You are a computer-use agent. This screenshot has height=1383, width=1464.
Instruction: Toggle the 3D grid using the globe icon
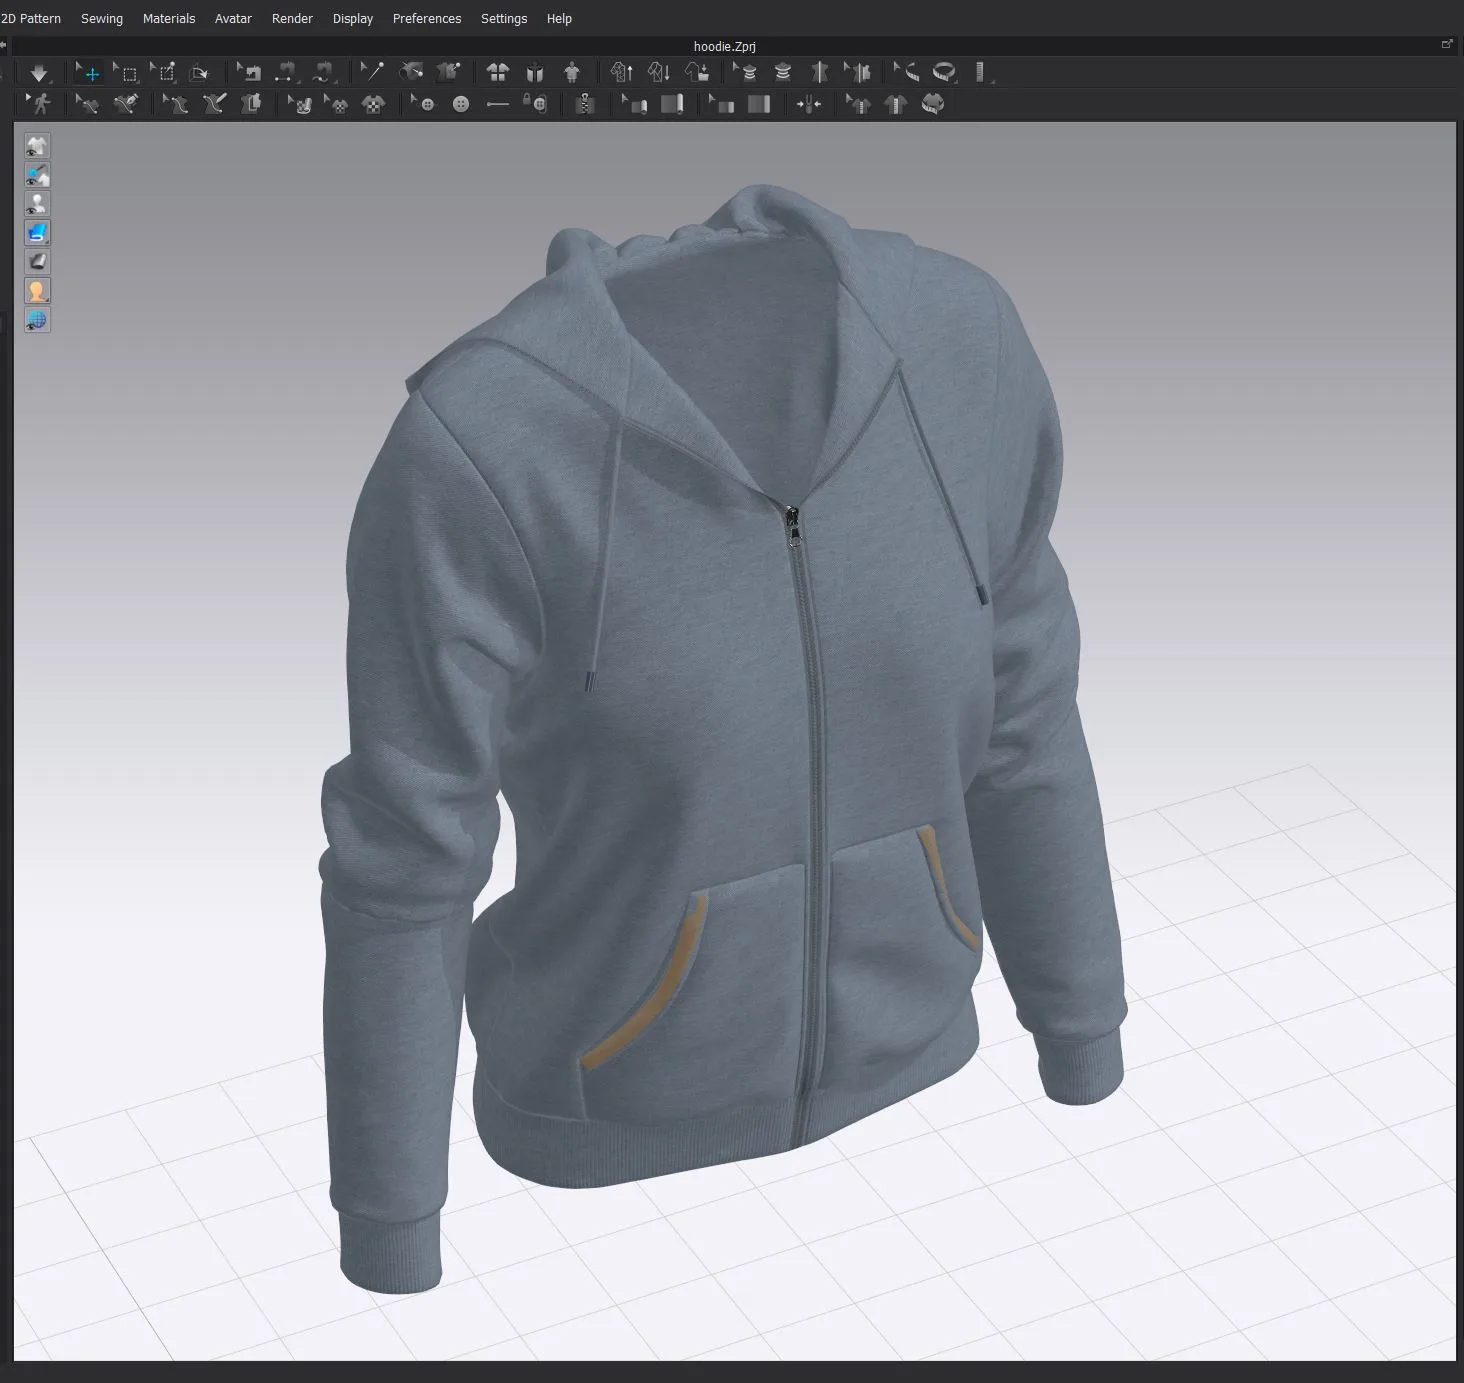click(x=37, y=320)
